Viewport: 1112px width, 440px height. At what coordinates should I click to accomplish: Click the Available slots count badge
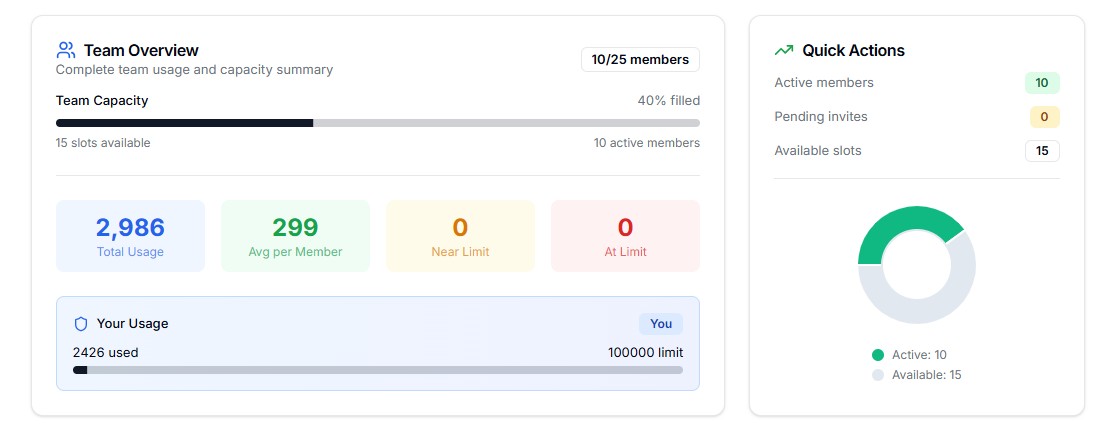coord(1041,151)
